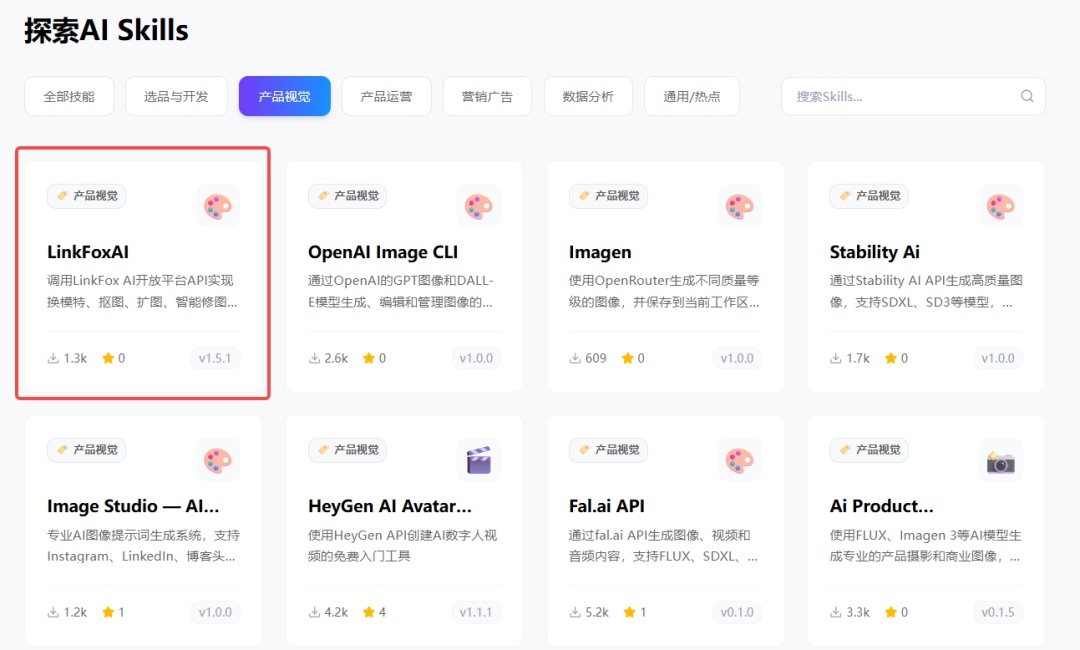Click the star icon on Imagen card
The width and height of the screenshot is (1080, 650).
(627, 358)
